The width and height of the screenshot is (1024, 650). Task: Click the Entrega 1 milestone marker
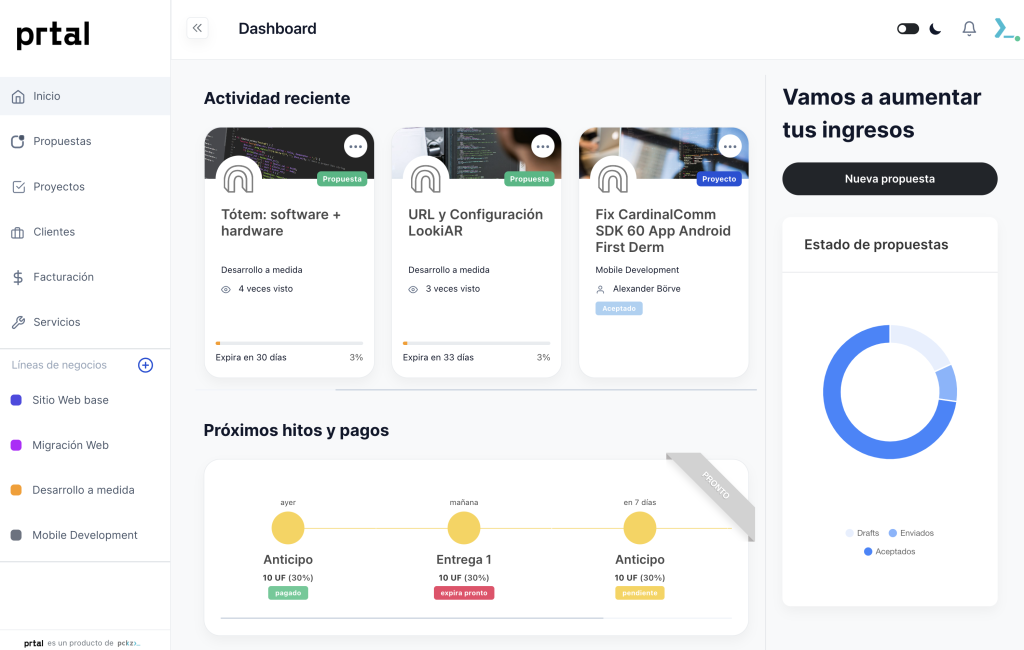[464, 528]
